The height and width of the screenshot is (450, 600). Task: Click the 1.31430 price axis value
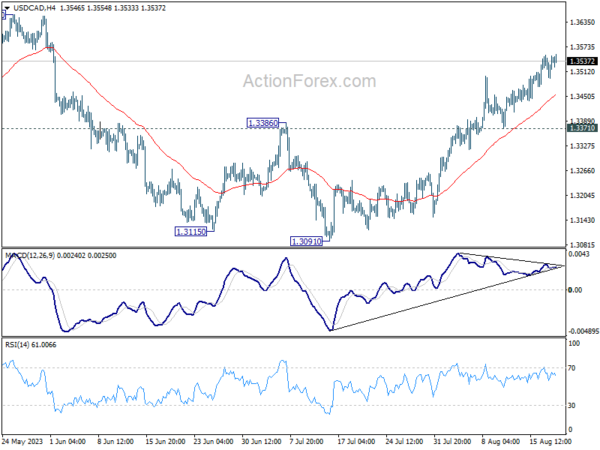click(582, 220)
